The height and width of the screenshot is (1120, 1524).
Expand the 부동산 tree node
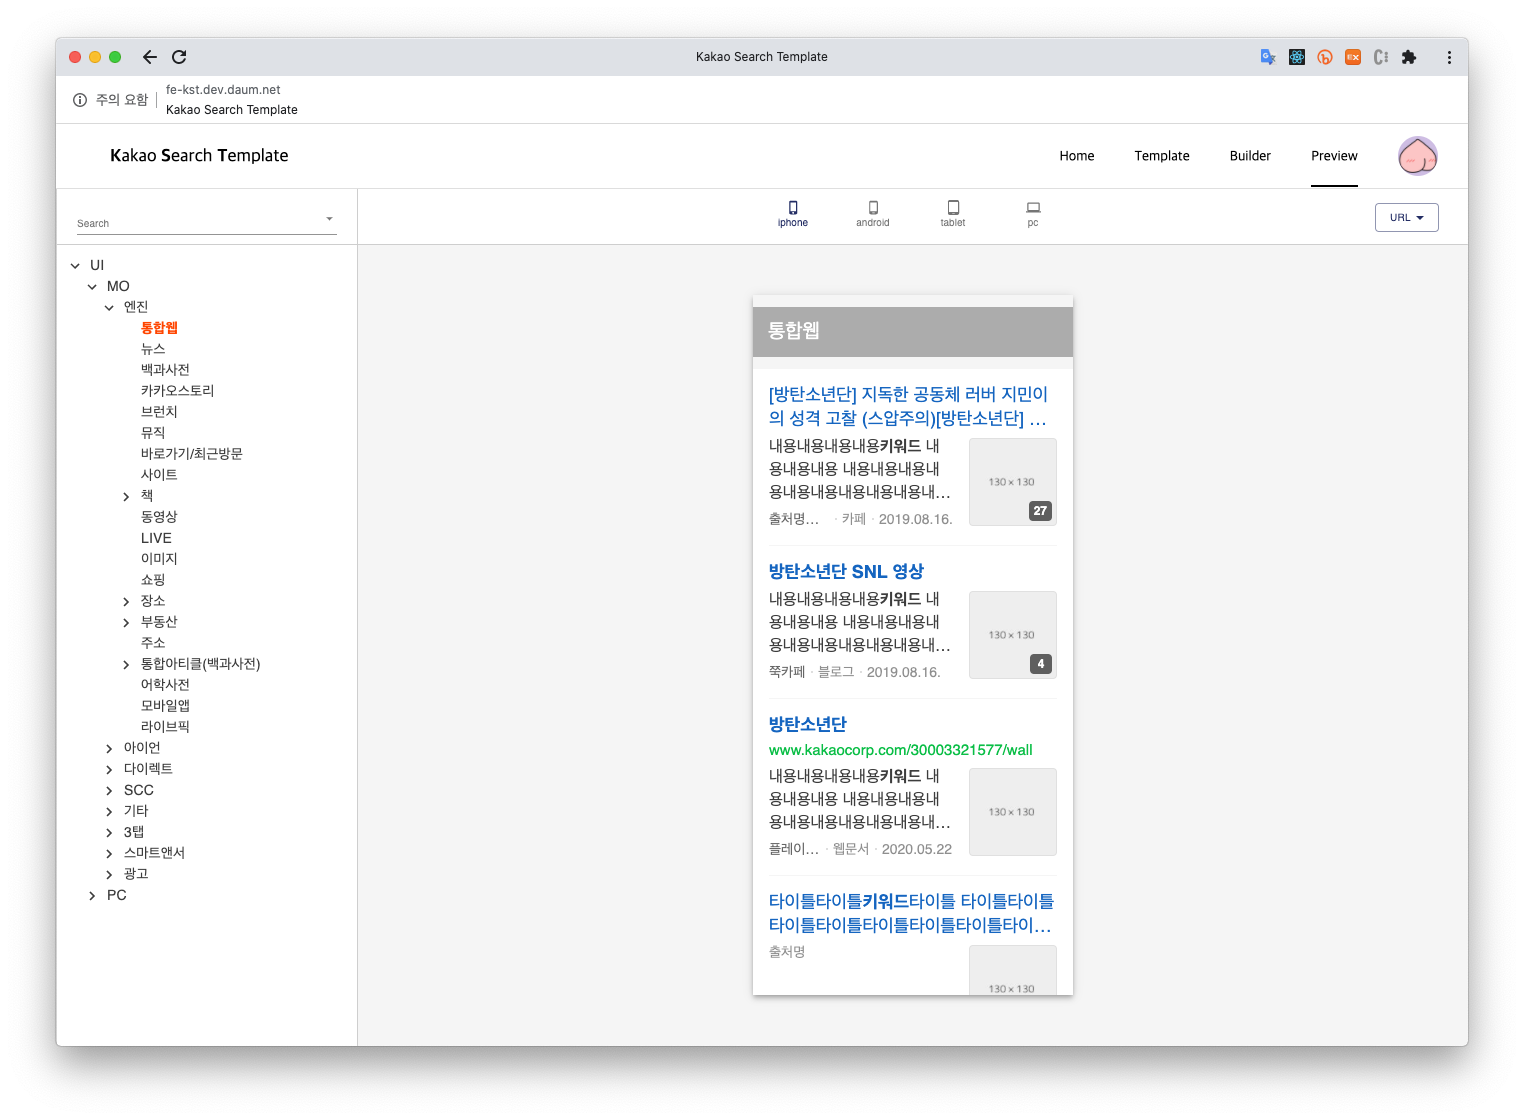(x=126, y=623)
